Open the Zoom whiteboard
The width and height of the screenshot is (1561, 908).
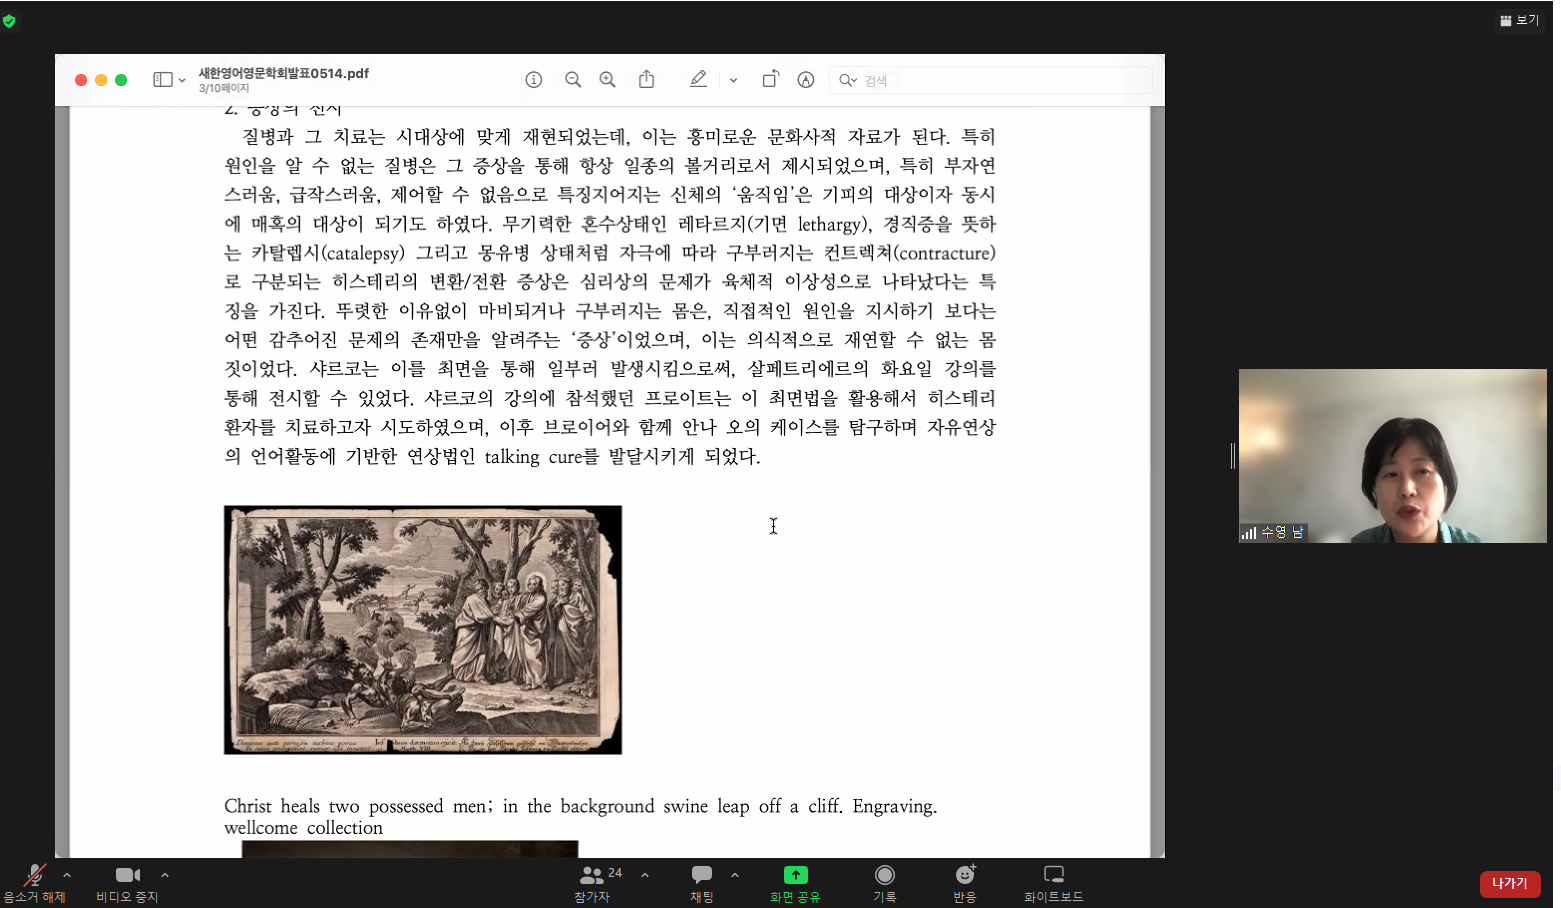pyautogui.click(x=1053, y=882)
